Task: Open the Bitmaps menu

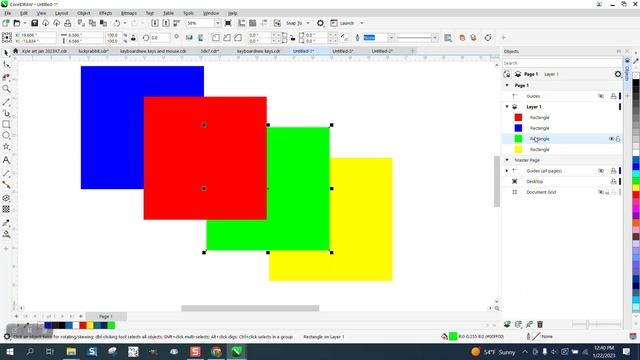Action: coord(129,13)
